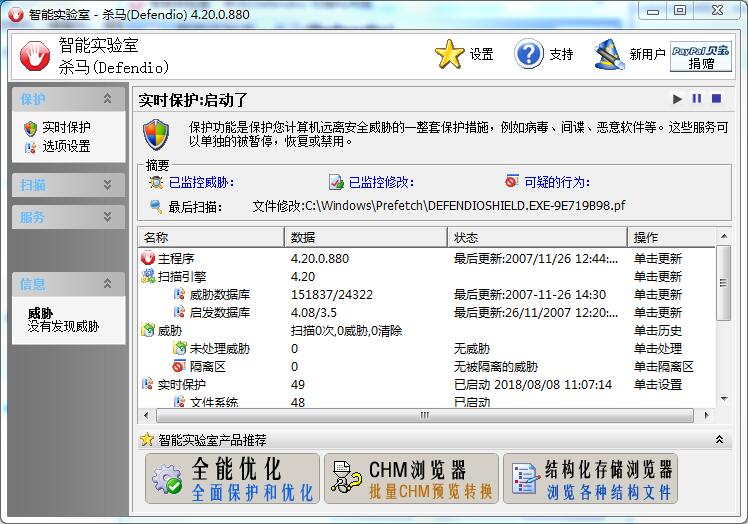
Task: Click the document icon beside 已监控修改
Action: 336,182
